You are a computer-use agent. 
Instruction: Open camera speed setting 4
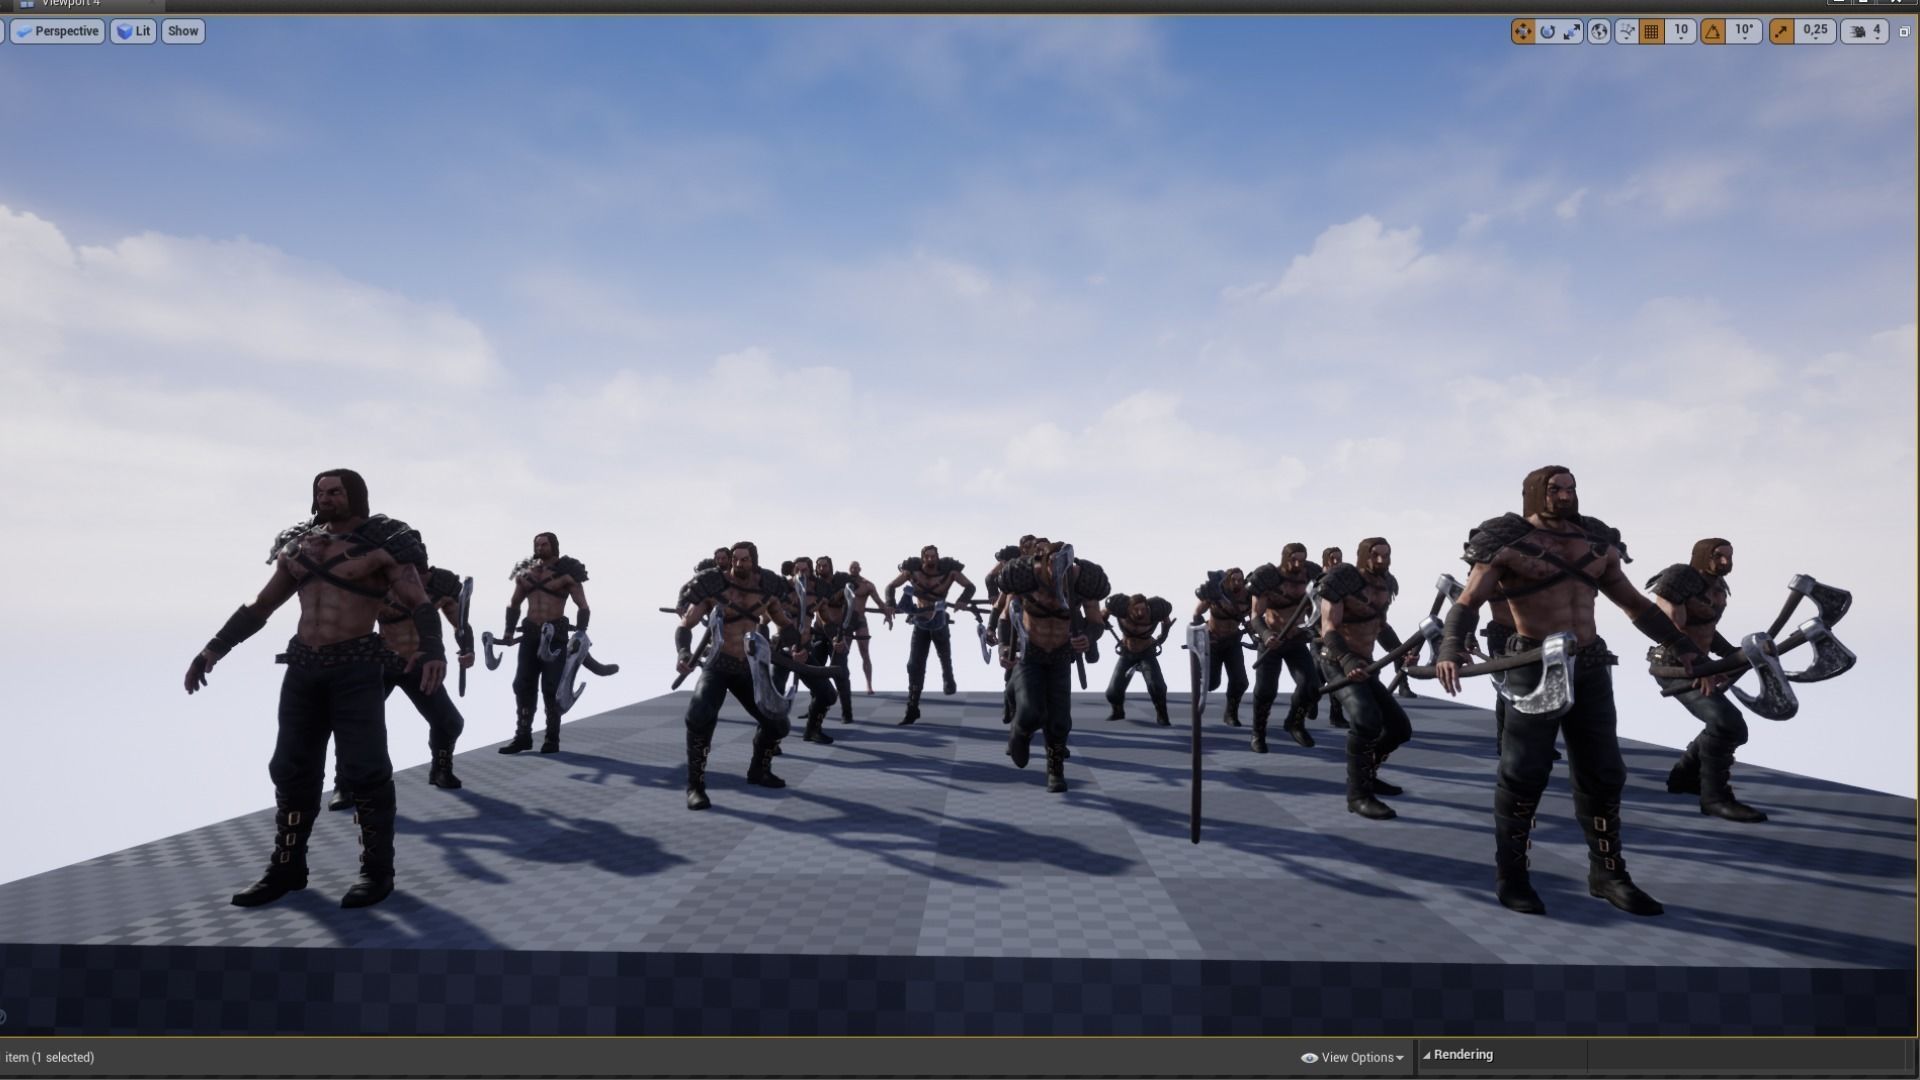[1866, 32]
